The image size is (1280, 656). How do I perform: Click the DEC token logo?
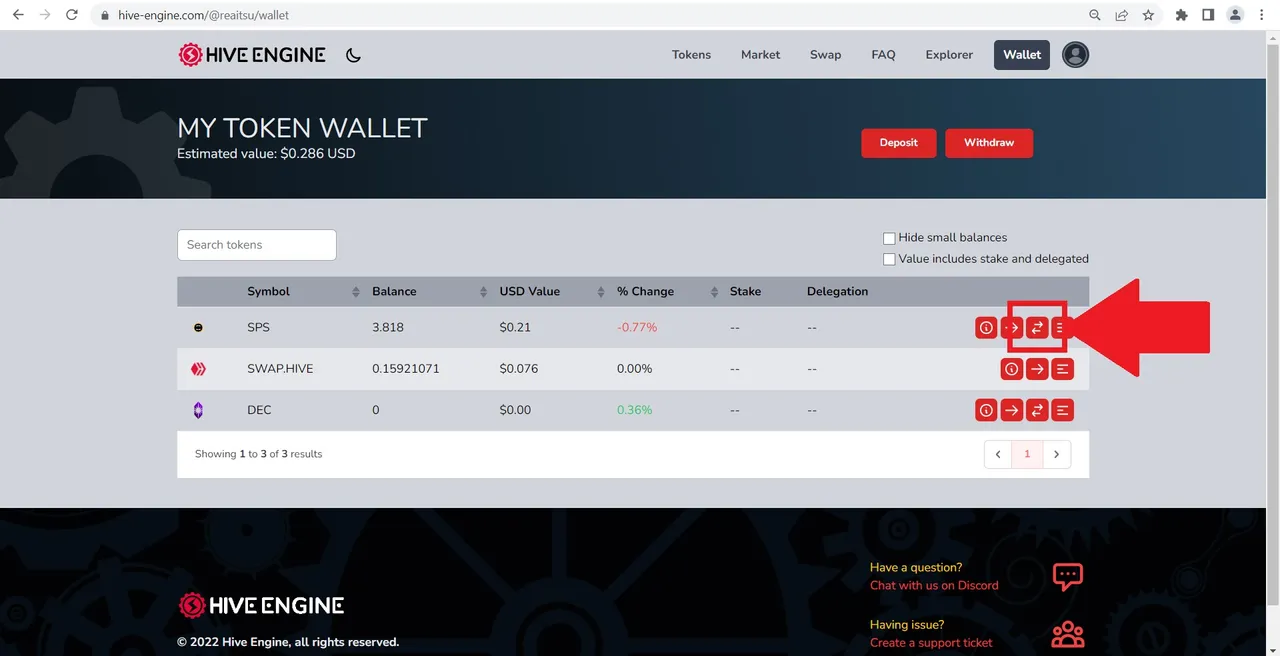198,410
